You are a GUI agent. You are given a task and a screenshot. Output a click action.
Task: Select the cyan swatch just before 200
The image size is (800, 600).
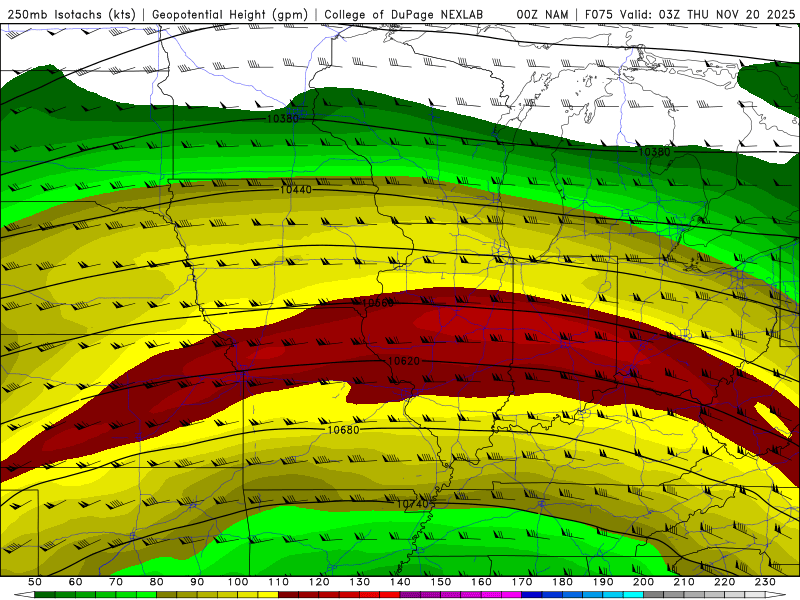coord(633,594)
